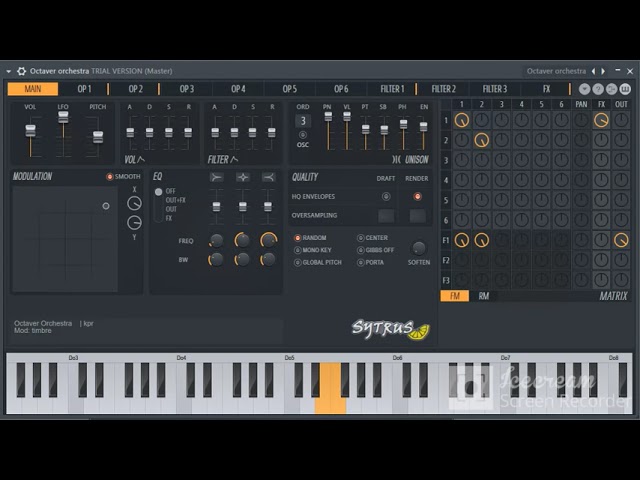Click the randomize parameters round icon
This screenshot has width=640, height=480.
pyautogui.click(x=611, y=89)
